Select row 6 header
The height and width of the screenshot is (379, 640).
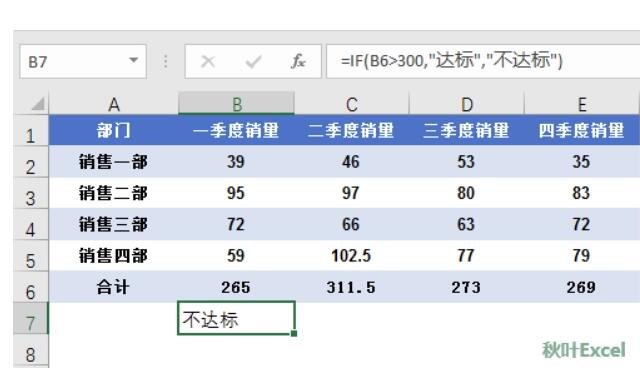pos(31,287)
